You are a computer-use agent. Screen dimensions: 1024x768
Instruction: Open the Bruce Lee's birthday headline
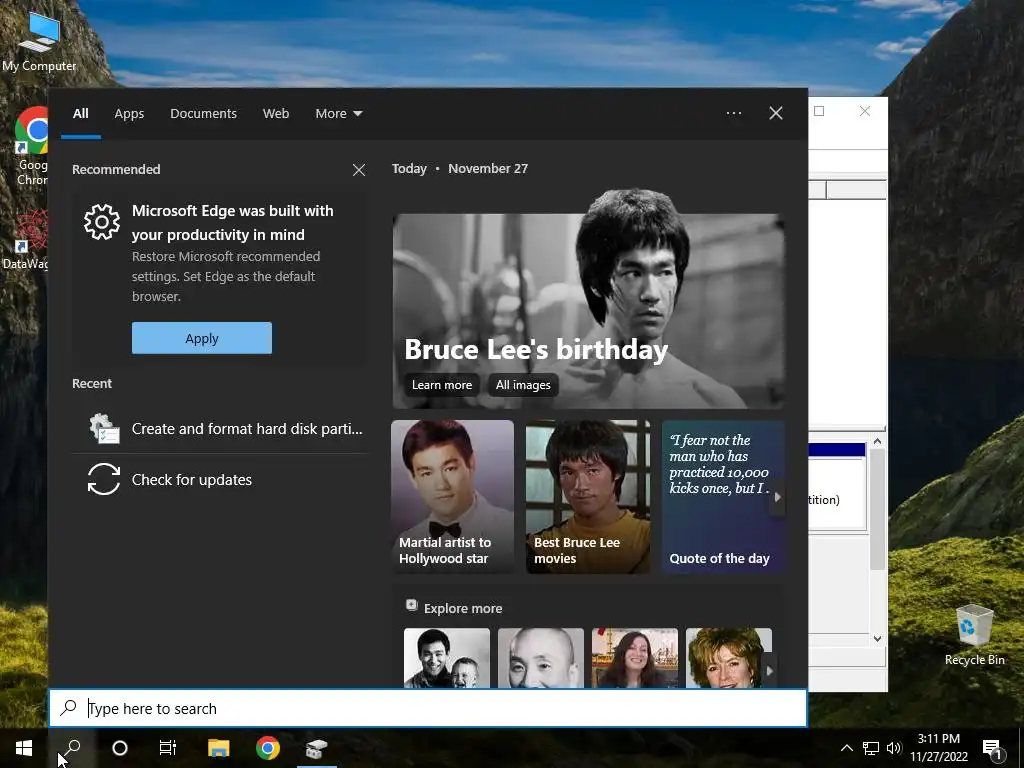[x=536, y=349]
